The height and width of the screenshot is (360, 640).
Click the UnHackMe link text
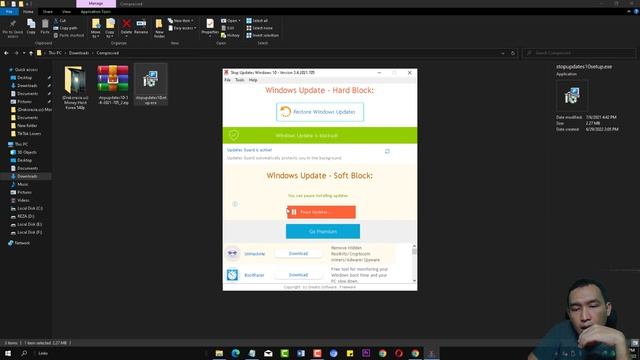pos(255,254)
